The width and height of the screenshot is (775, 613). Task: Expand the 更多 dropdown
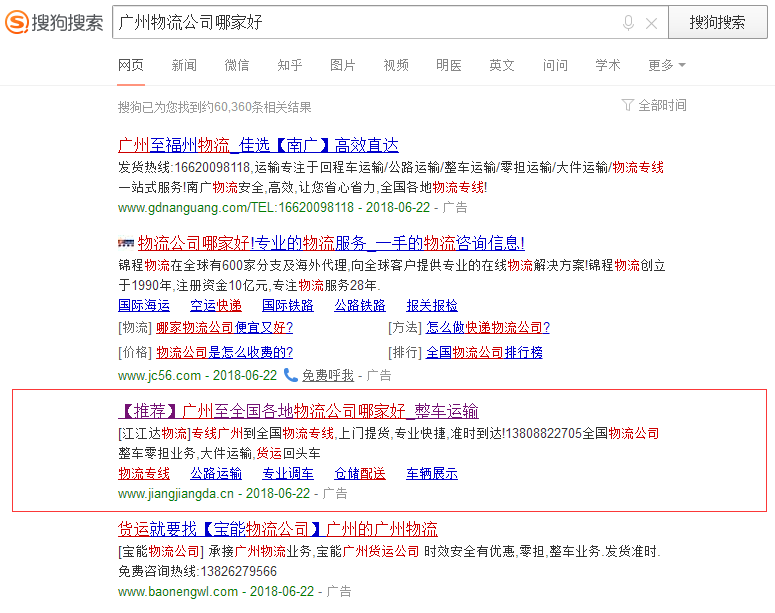pyautogui.click(x=667, y=65)
